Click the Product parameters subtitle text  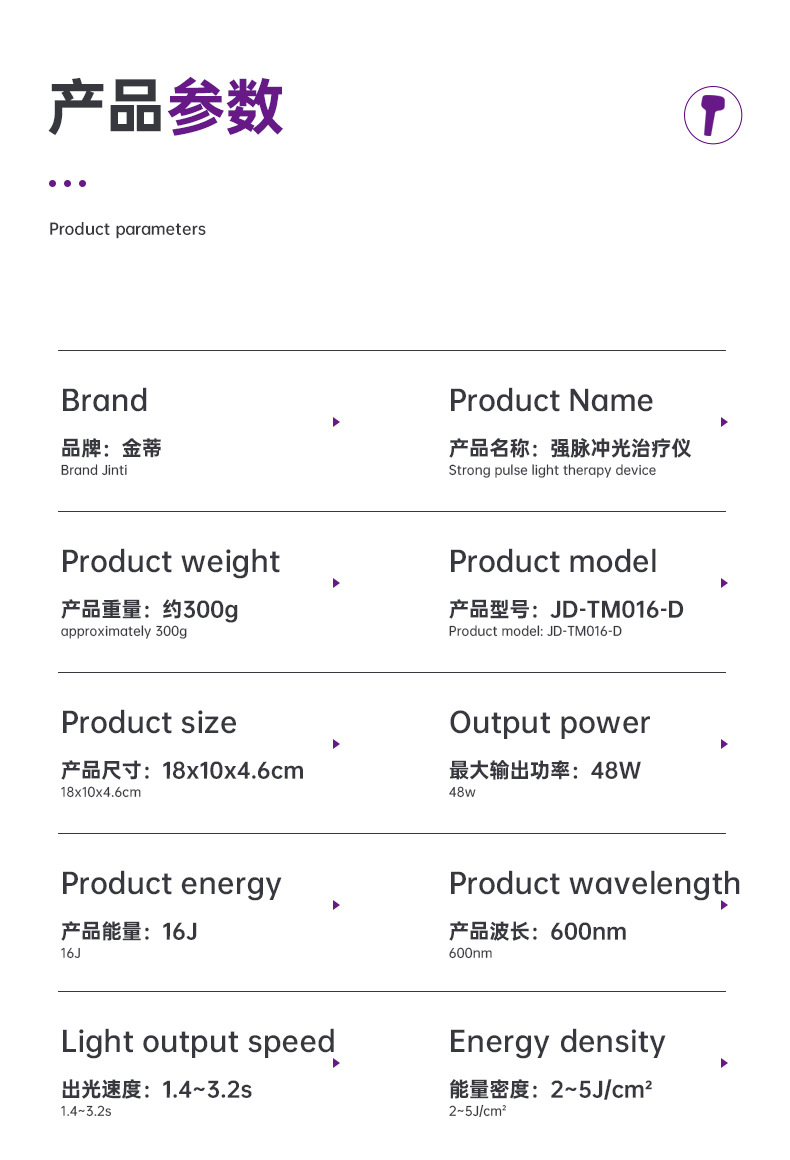(x=127, y=229)
